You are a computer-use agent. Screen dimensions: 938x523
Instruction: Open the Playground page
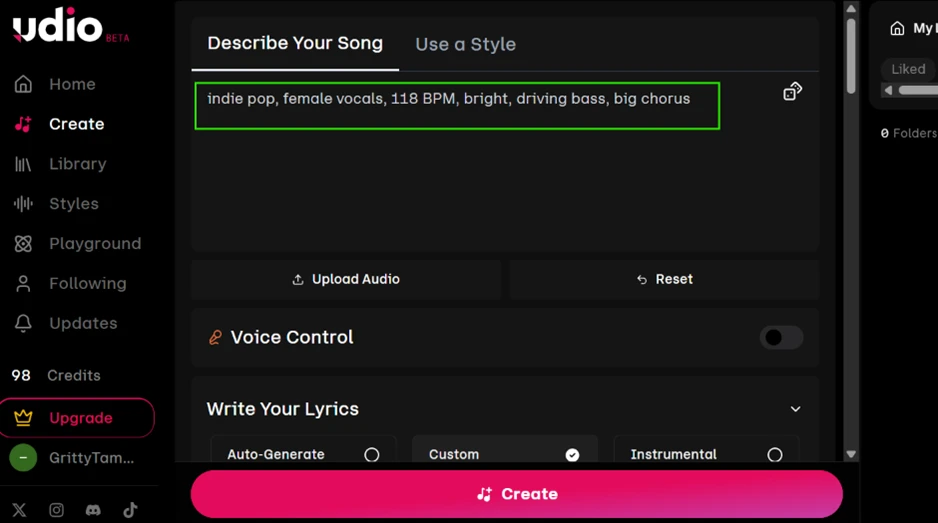pos(78,244)
